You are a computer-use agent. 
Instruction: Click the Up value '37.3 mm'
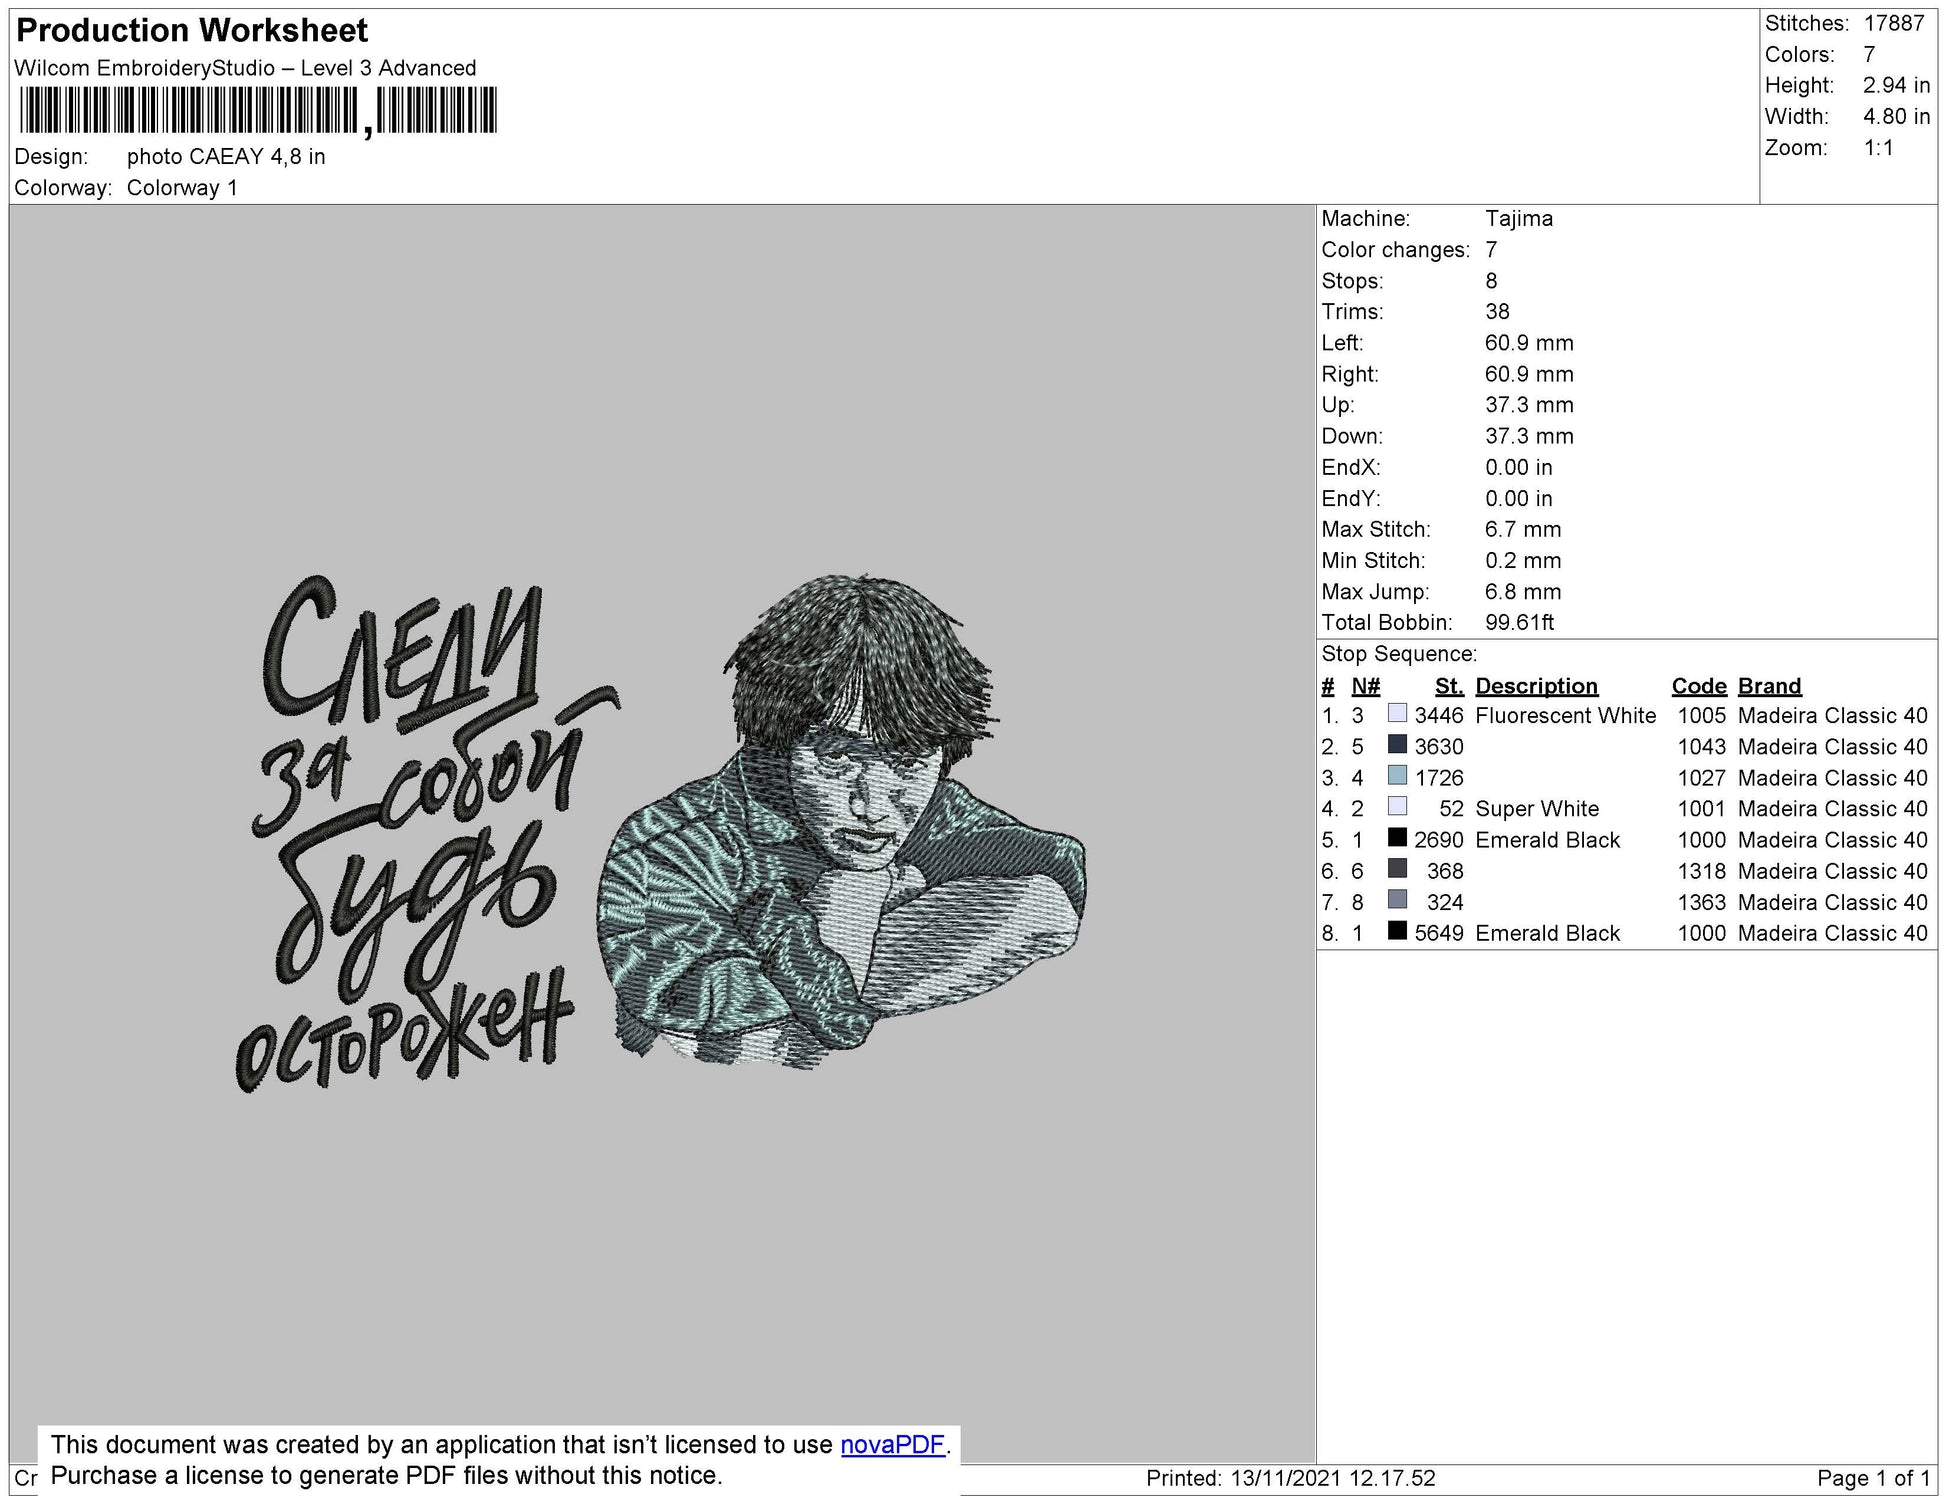pyautogui.click(x=1529, y=405)
